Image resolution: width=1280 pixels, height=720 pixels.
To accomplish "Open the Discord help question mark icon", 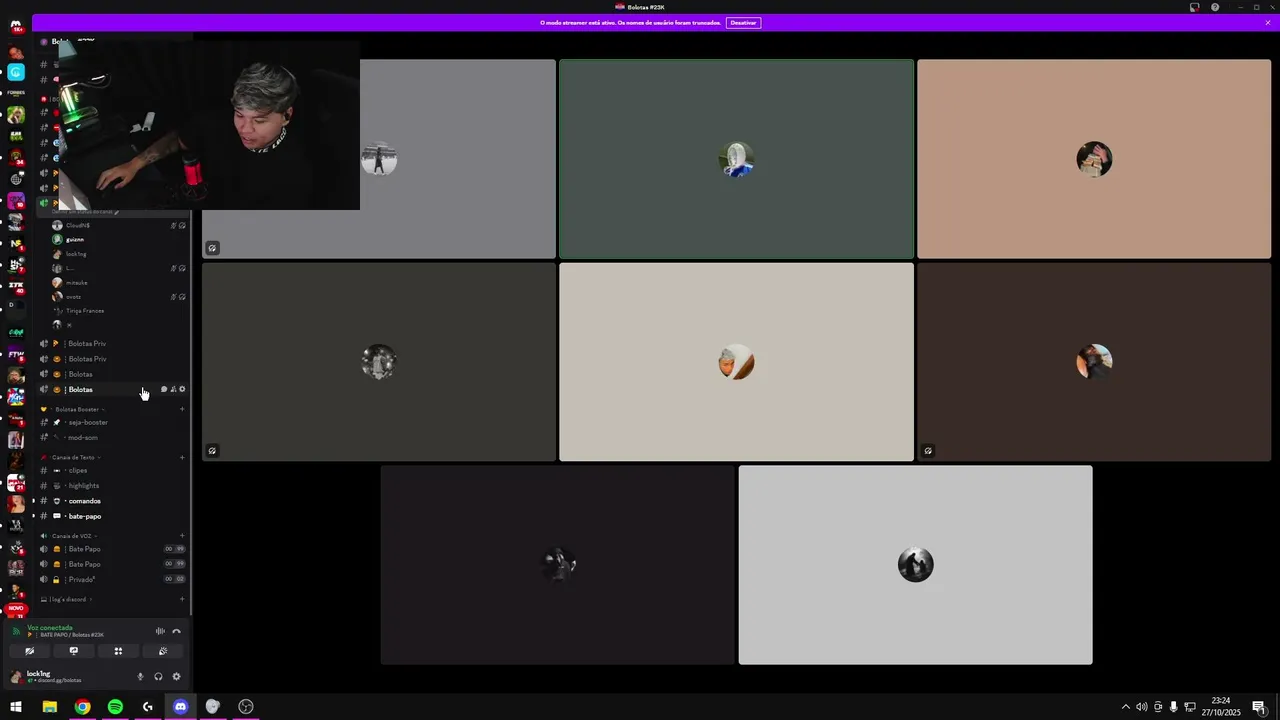I will coord(1215,7).
